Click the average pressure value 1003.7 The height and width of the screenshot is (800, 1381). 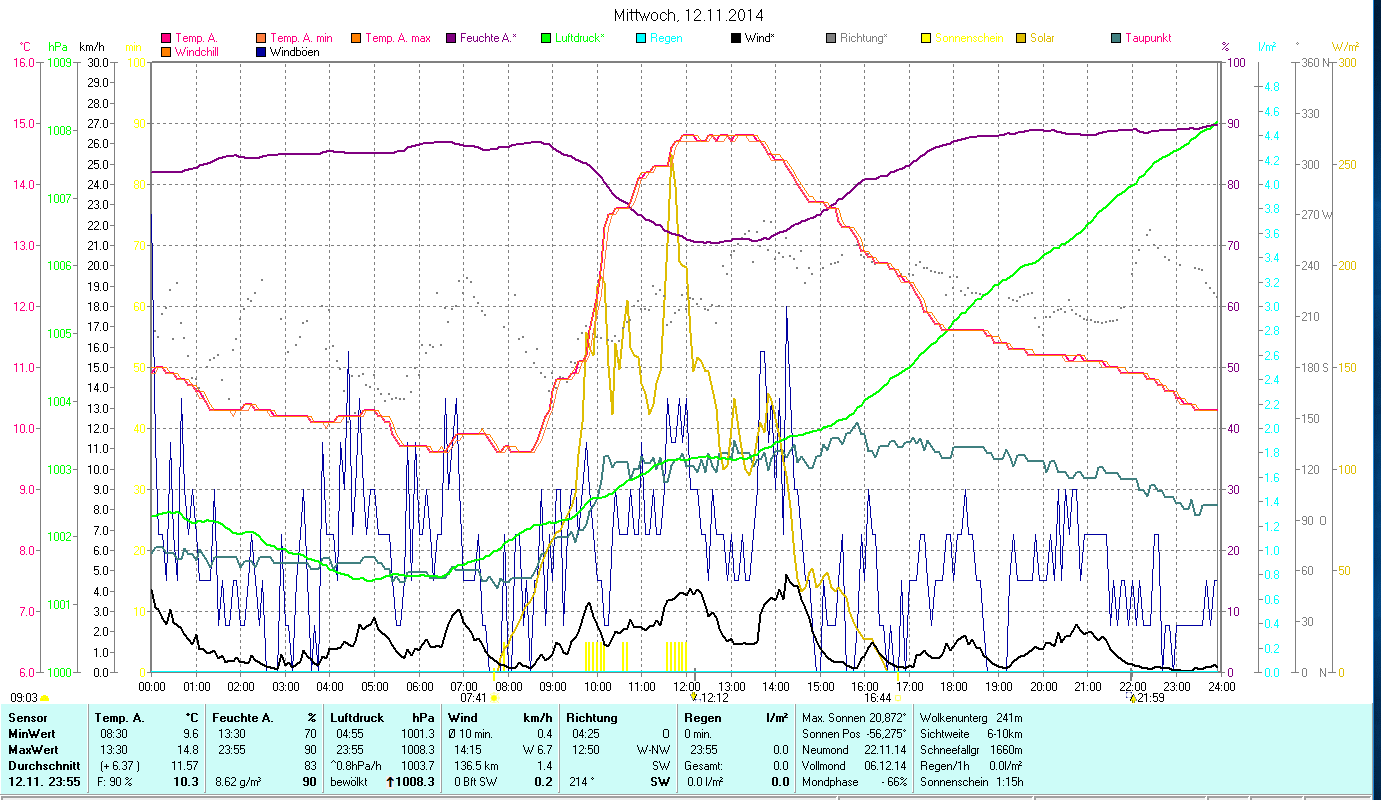tap(419, 766)
